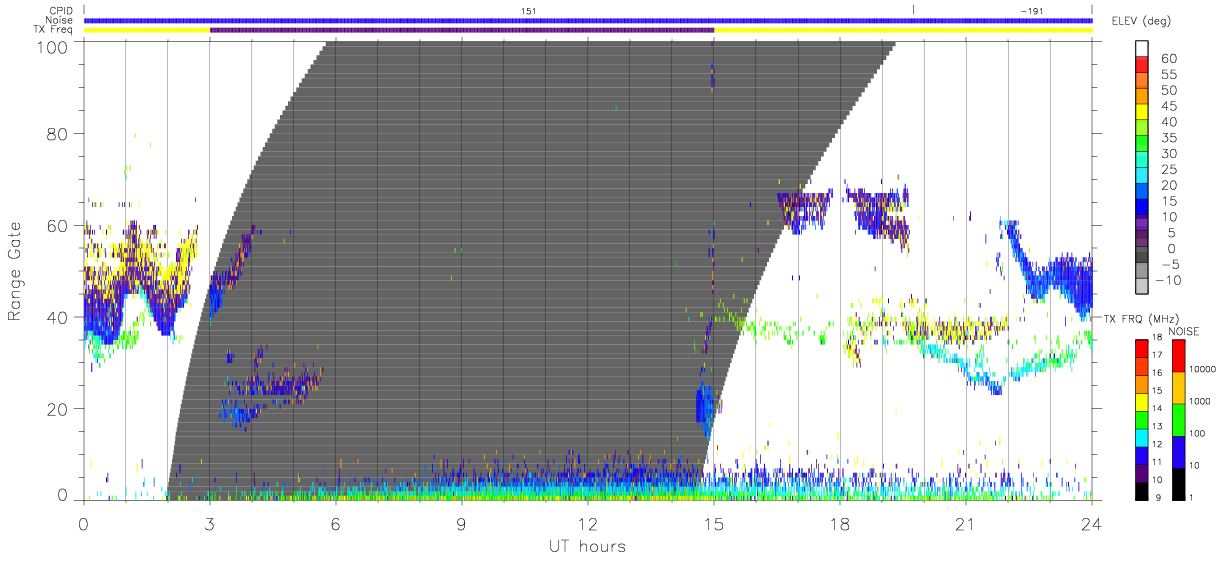The height and width of the screenshot is (567, 1228).
Task: Click the 3 tick label on the UT hours axis
Action: click(210, 523)
